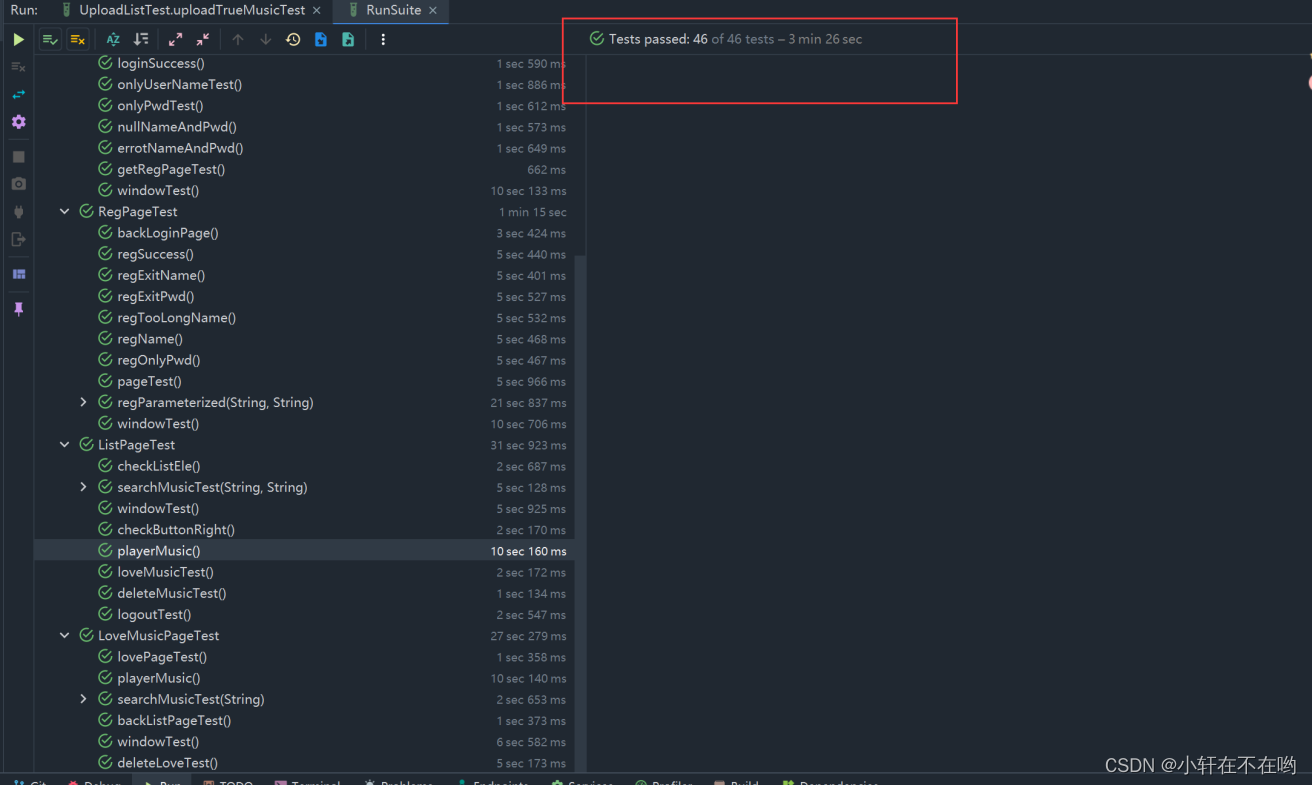Open the three-dot test runner options

(383, 39)
